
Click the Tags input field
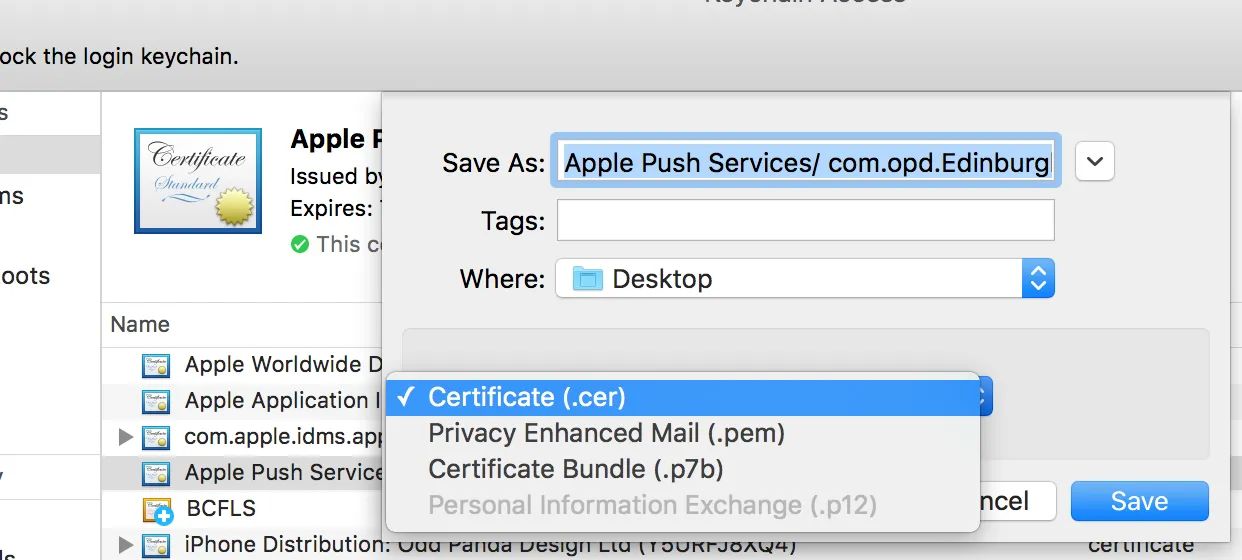click(806, 220)
